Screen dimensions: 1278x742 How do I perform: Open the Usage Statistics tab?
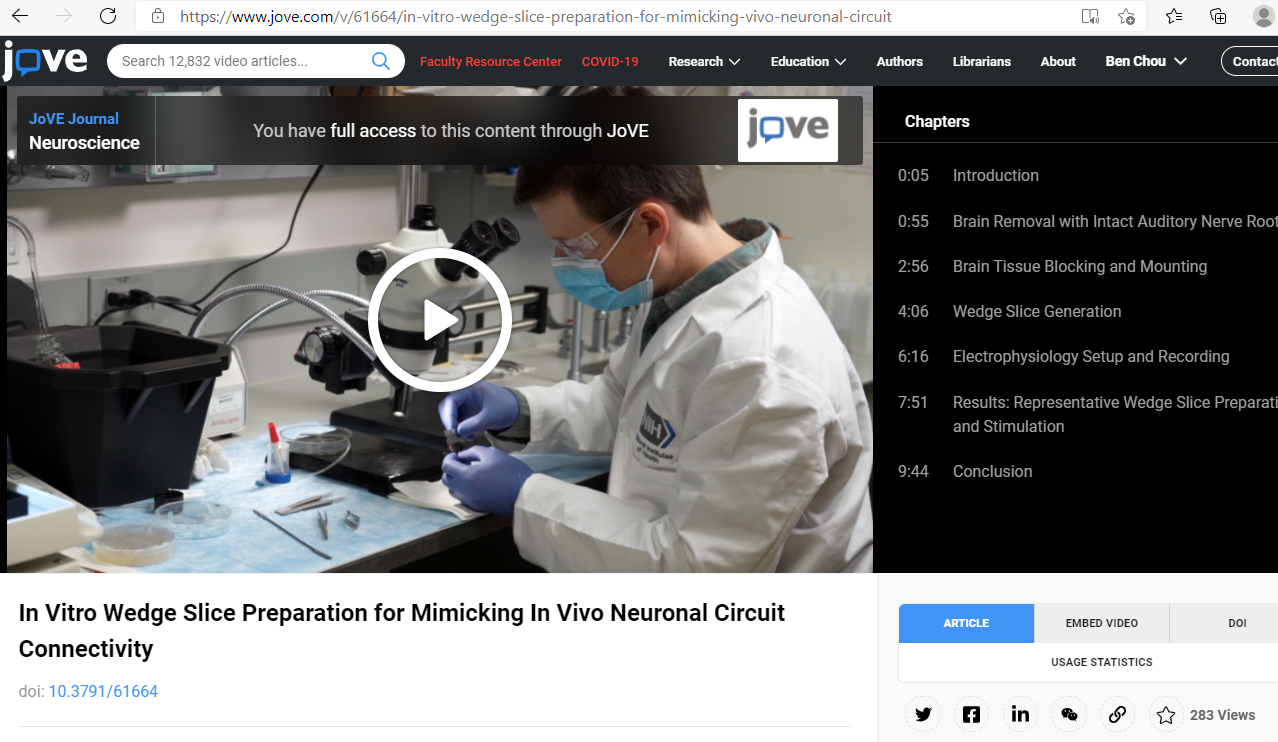tap(1101, 662)
